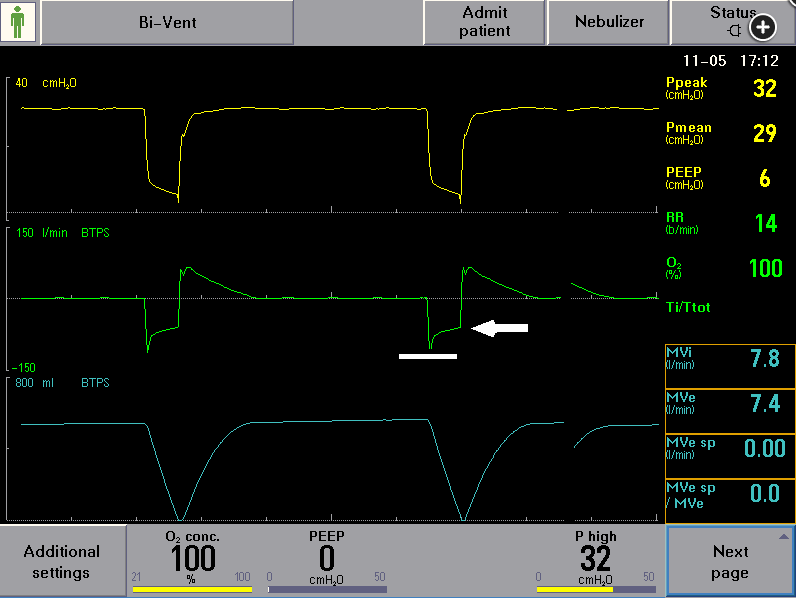Click the white horizontal line below the flow curve

[x=427, y=355]
